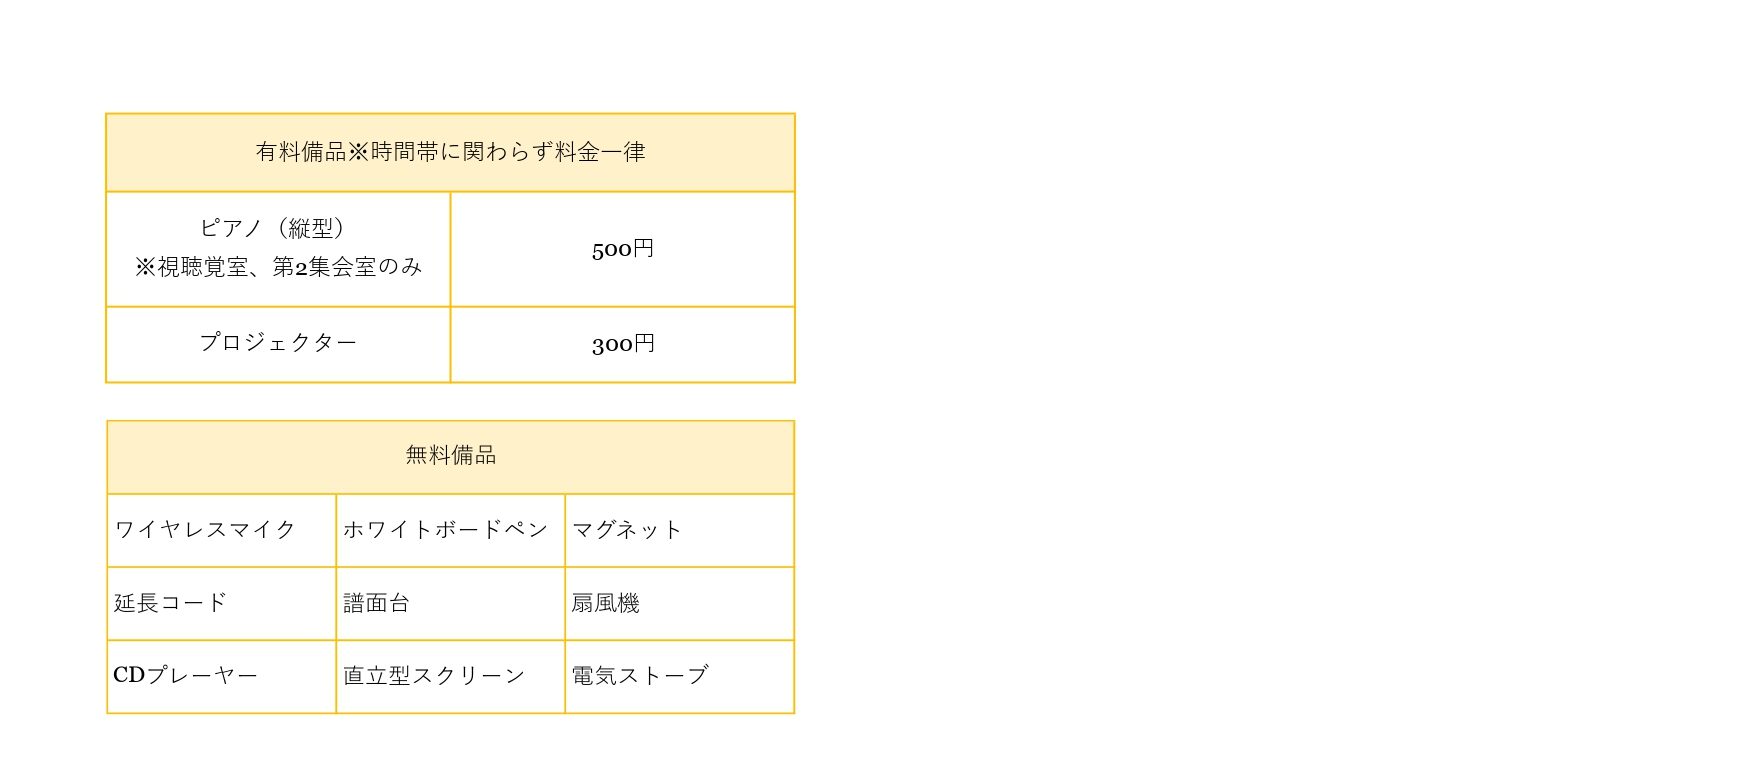The width and height of the screenshot is (1755, 780).
Task: Click the word ピアノ in paid equipment
Action: tap(231, 228)
